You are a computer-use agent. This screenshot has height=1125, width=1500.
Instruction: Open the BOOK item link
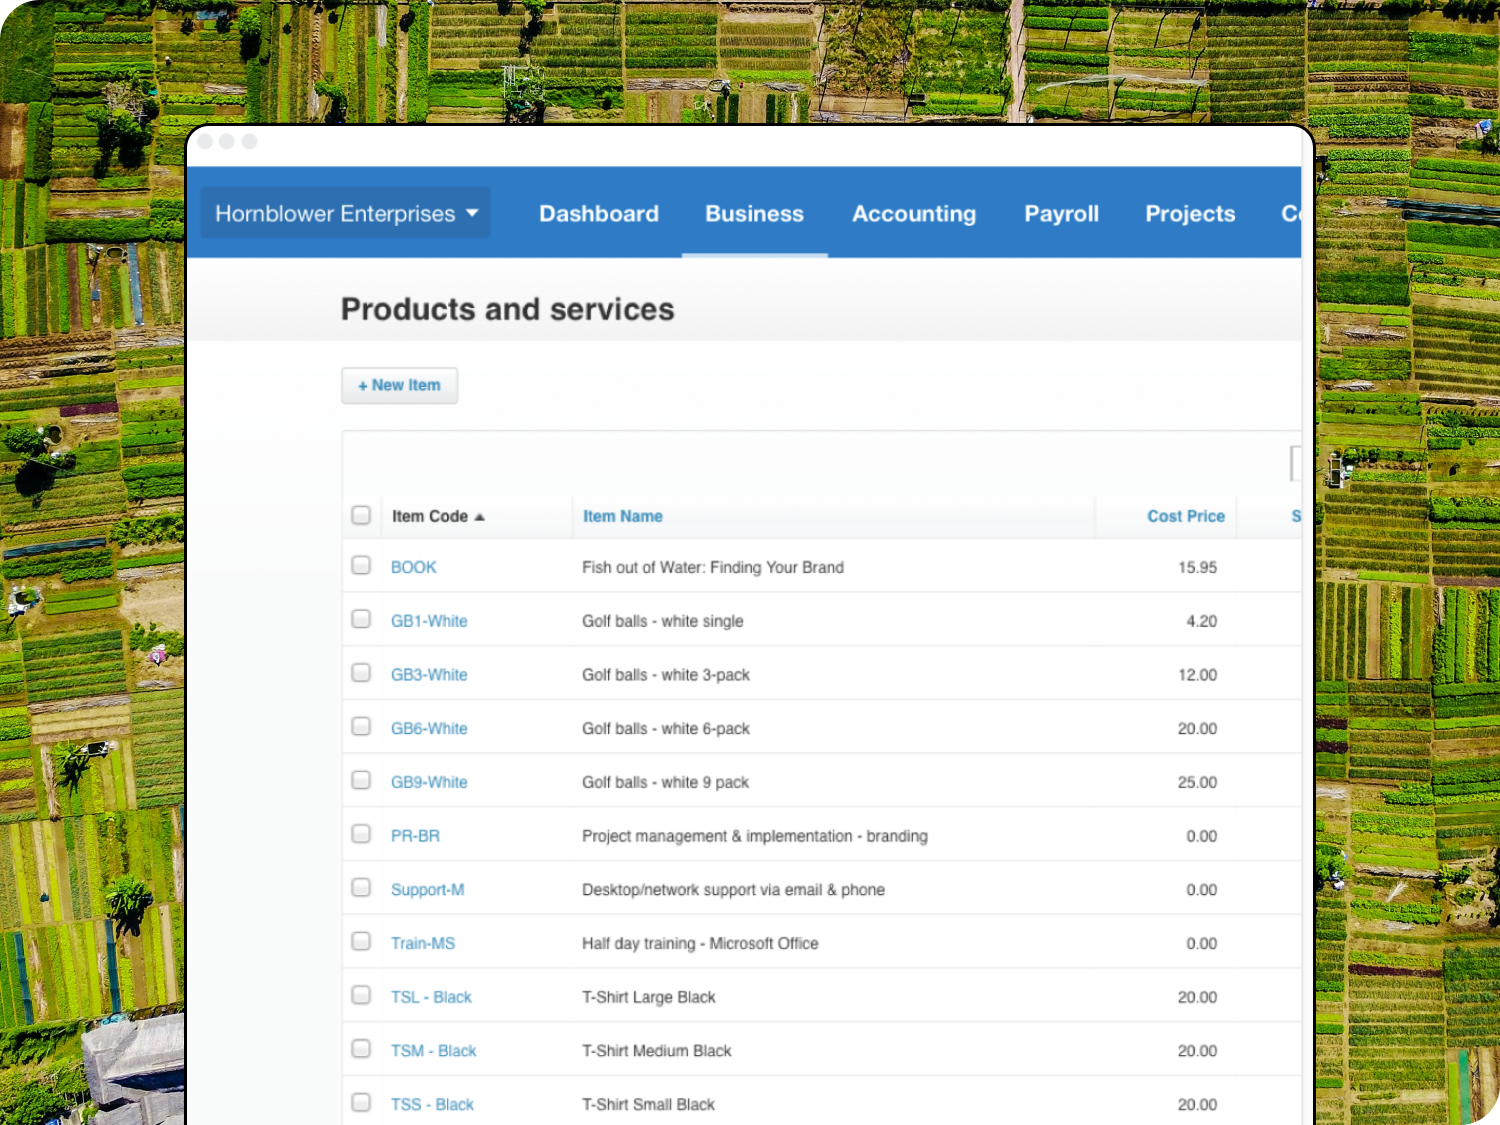414,567
